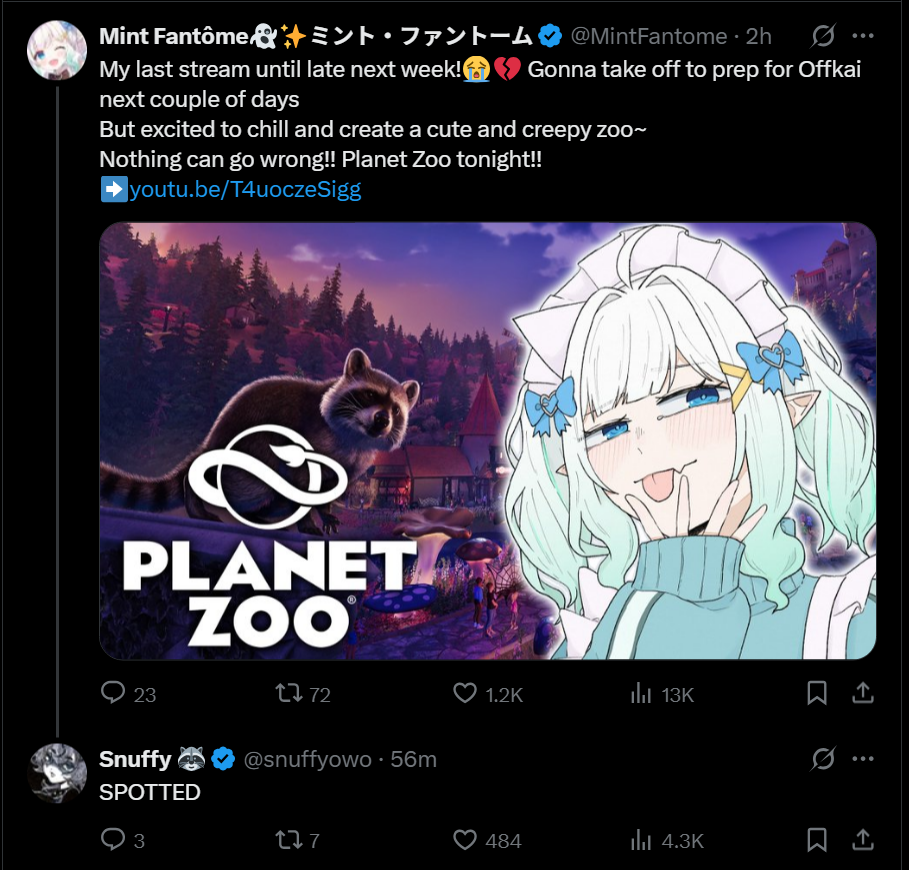Reply to Snuffy's SPOTTED tweet
909x870 pixels.
(115, 840)
